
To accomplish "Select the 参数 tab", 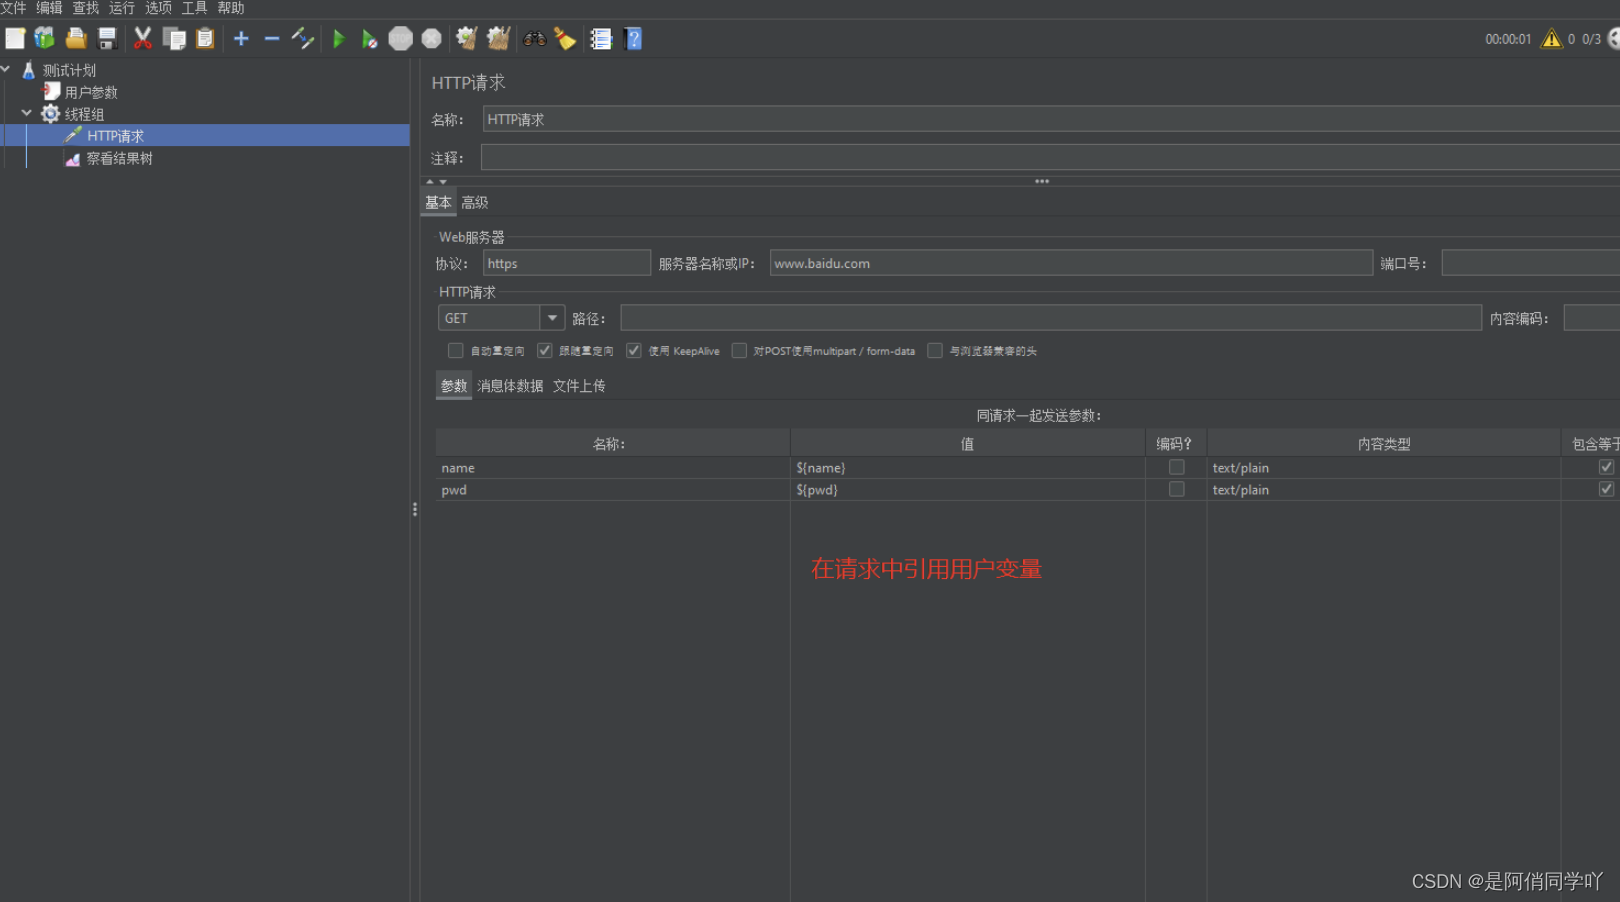I will point(454,386).
